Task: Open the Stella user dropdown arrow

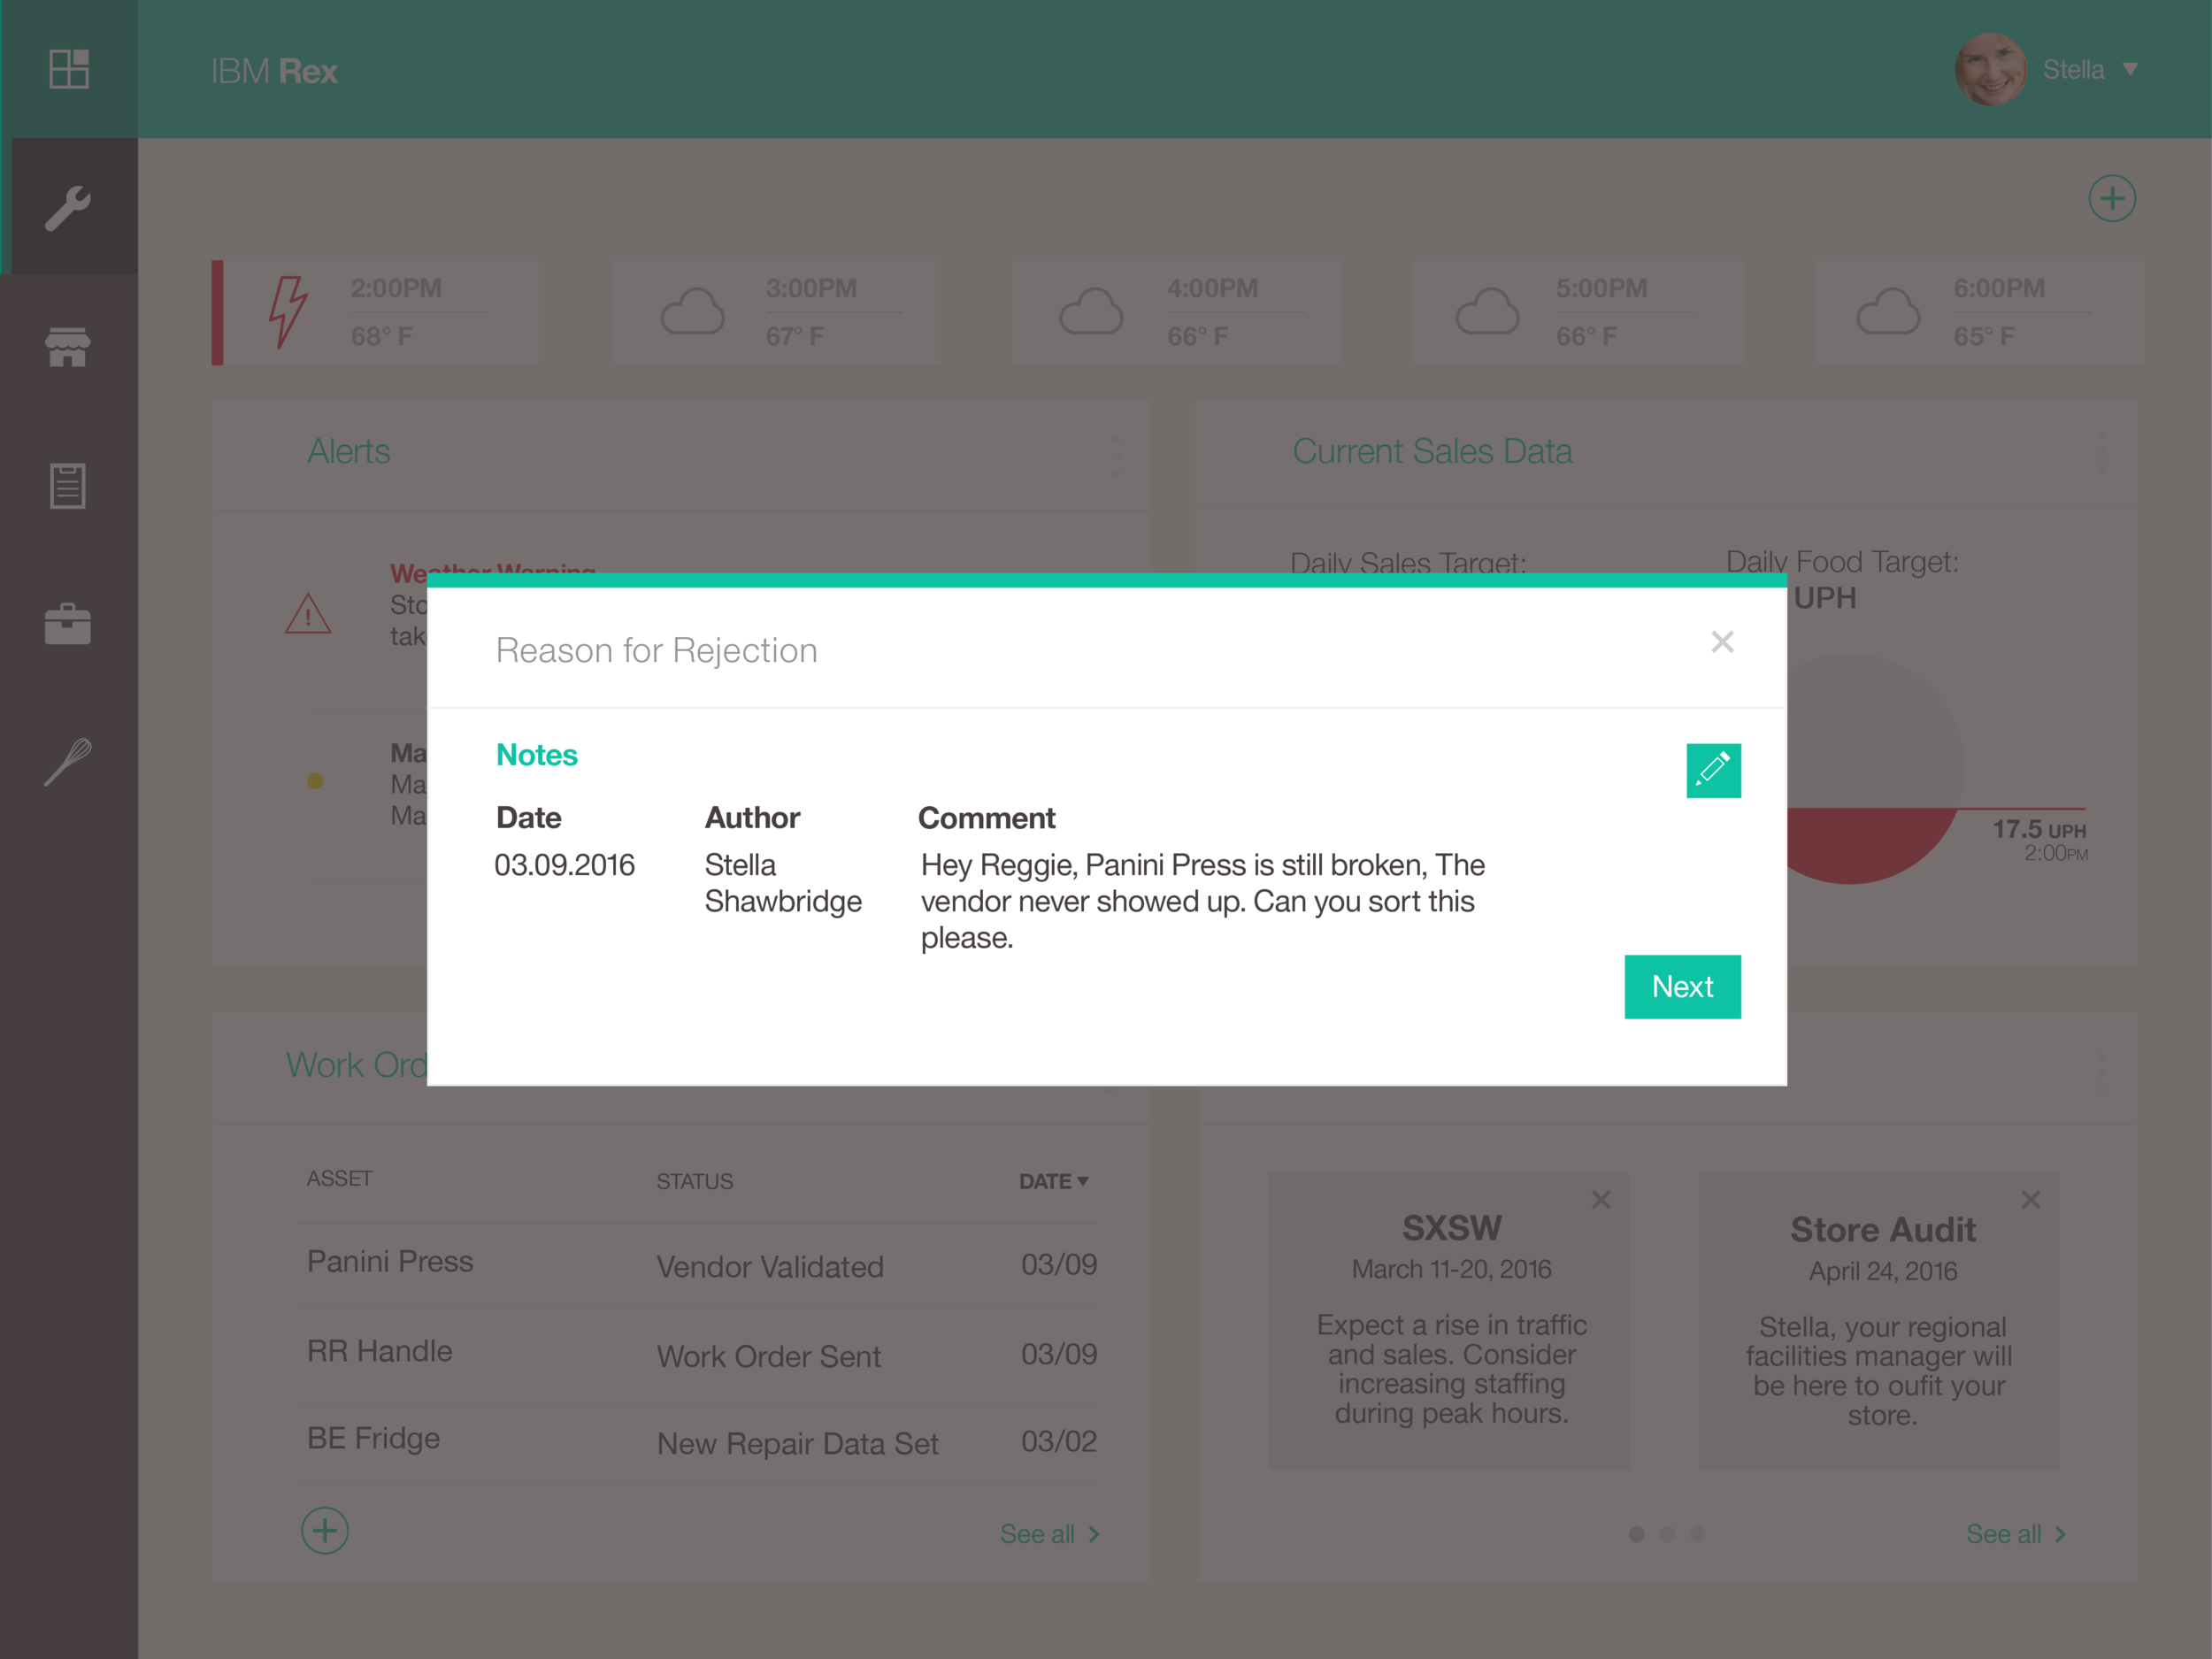Action: (2130, 69)
